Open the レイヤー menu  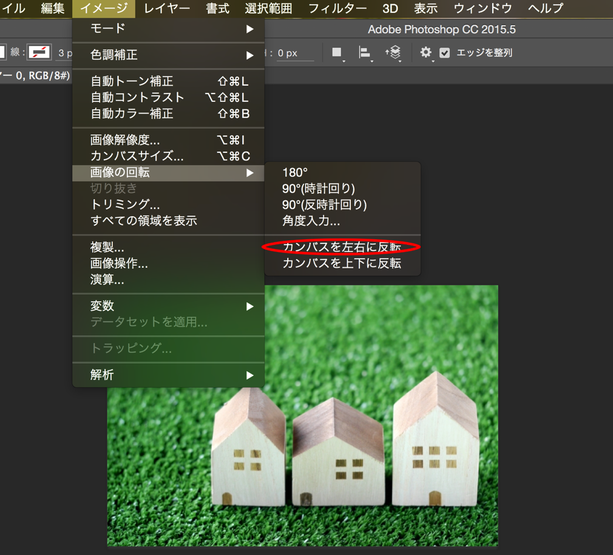[167, 9]
